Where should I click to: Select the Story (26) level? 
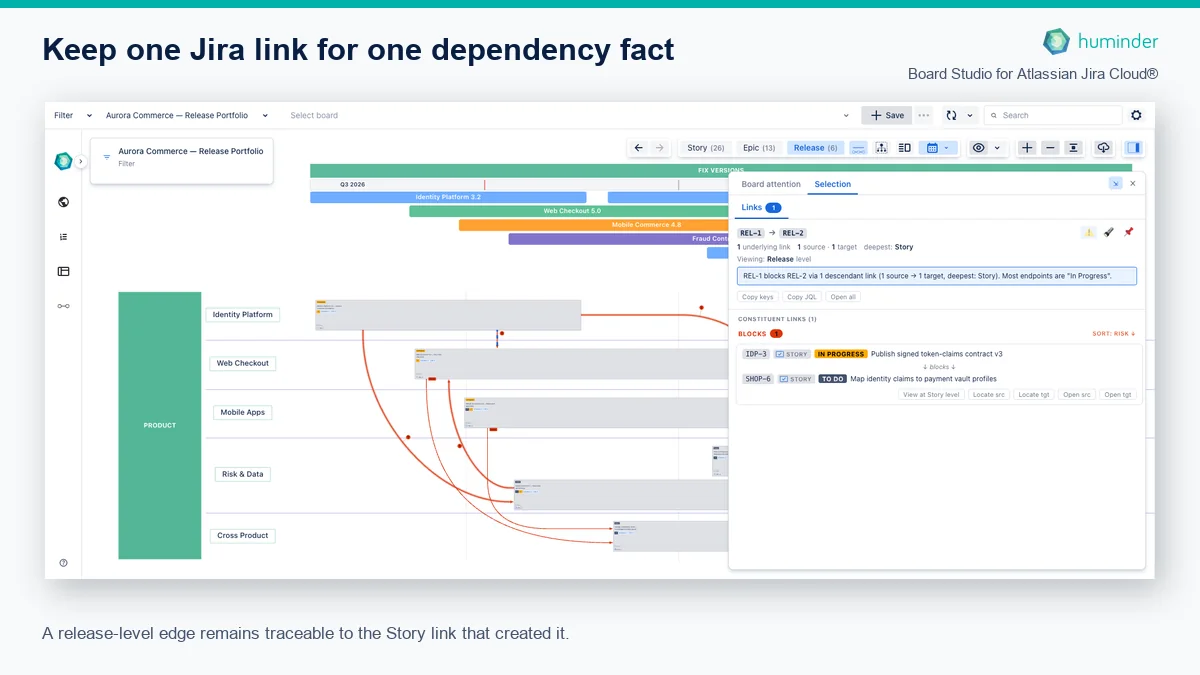tap(706, 148)
